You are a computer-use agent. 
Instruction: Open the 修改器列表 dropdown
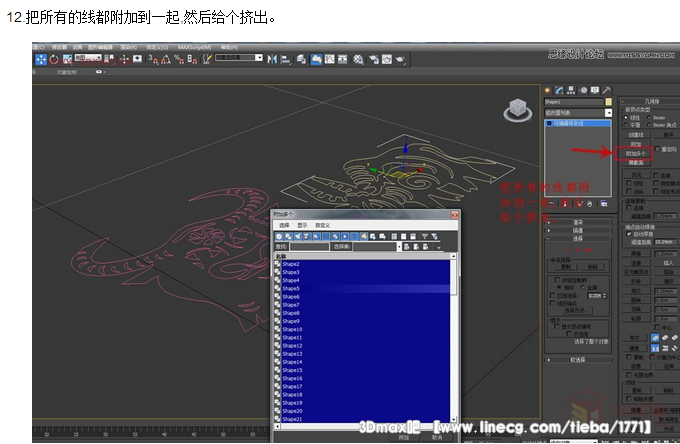[578, 113]
